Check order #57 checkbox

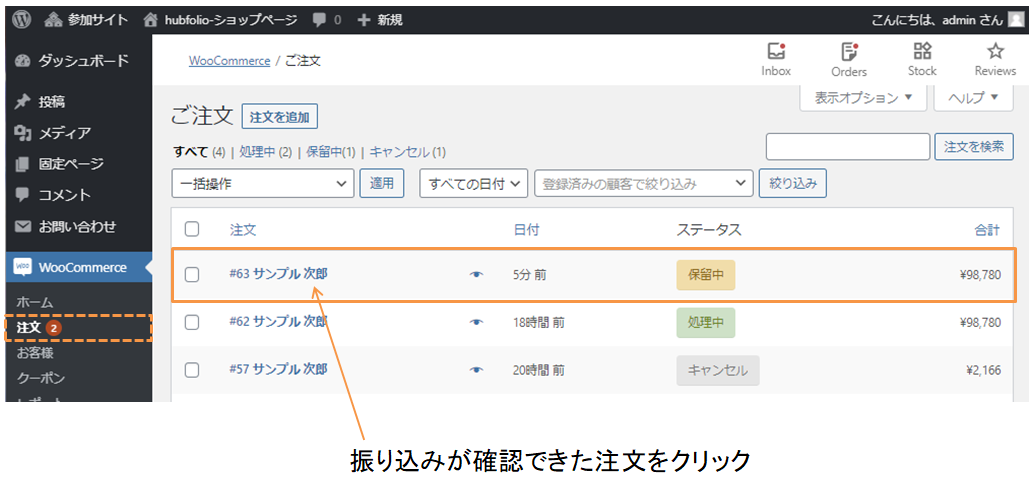point(192,370)
